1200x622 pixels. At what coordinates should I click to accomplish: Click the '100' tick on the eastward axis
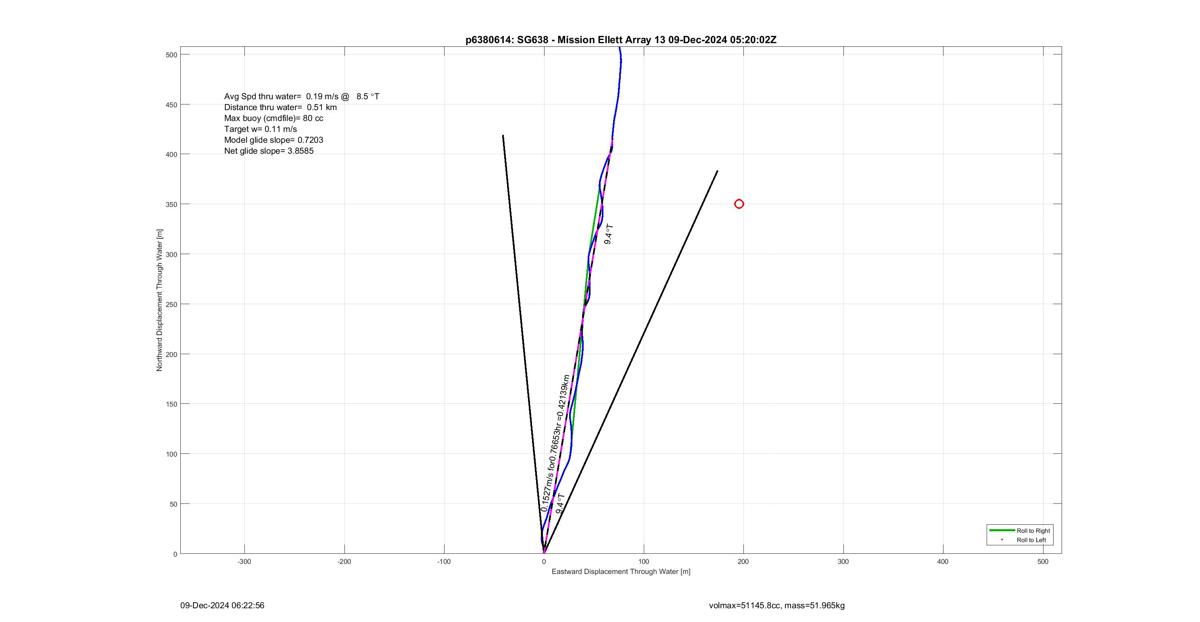(643, 561)
